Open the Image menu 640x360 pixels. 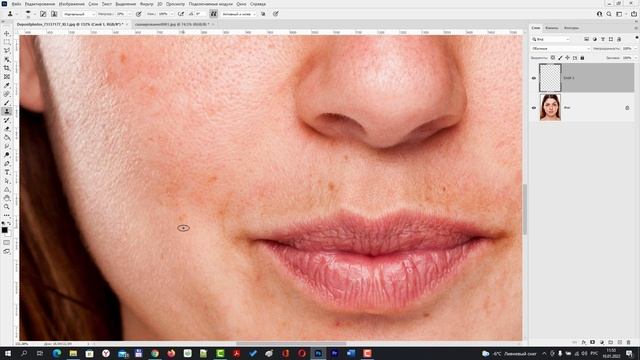click(72, 4)
